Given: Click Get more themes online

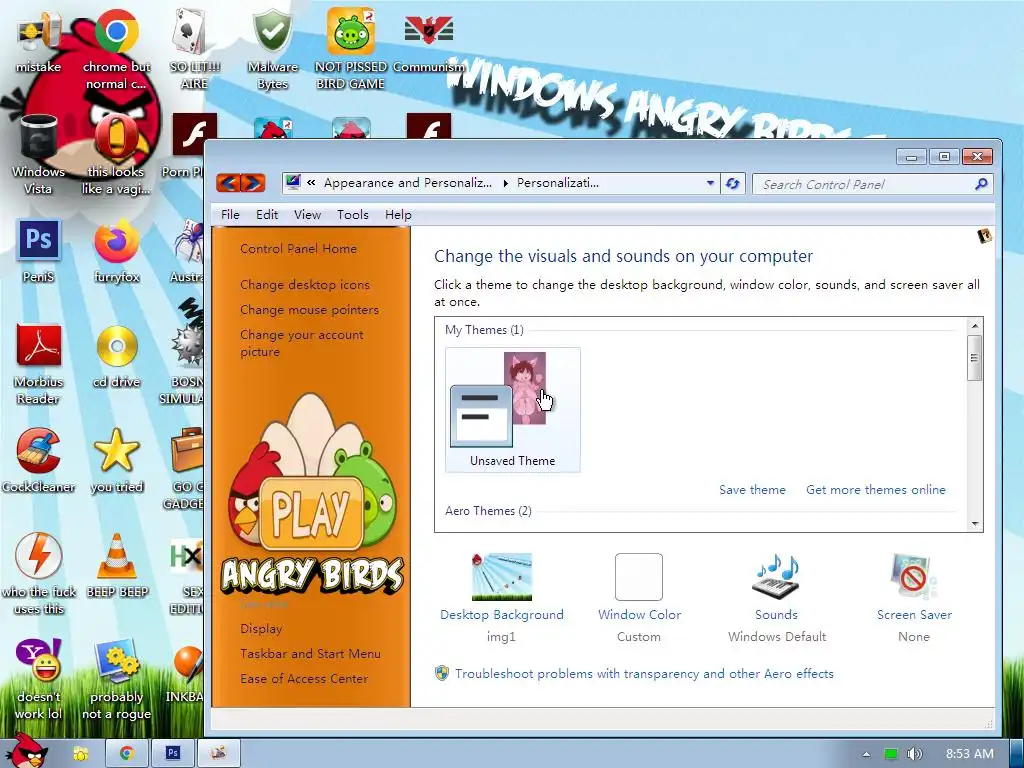Looking at the screenshot, I should click(876, 490).
